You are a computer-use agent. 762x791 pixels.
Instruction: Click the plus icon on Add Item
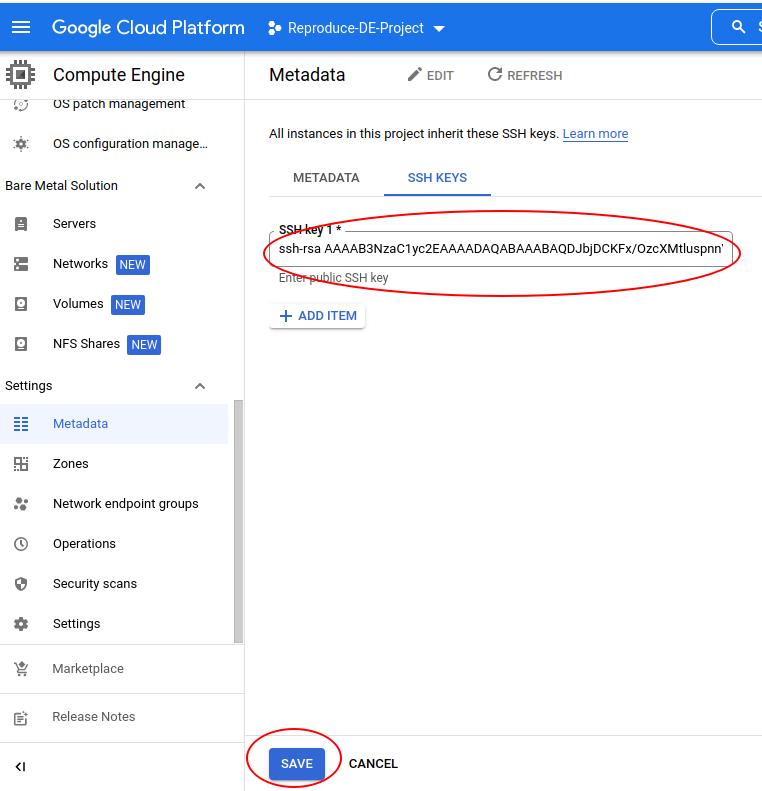pos(286,316)
